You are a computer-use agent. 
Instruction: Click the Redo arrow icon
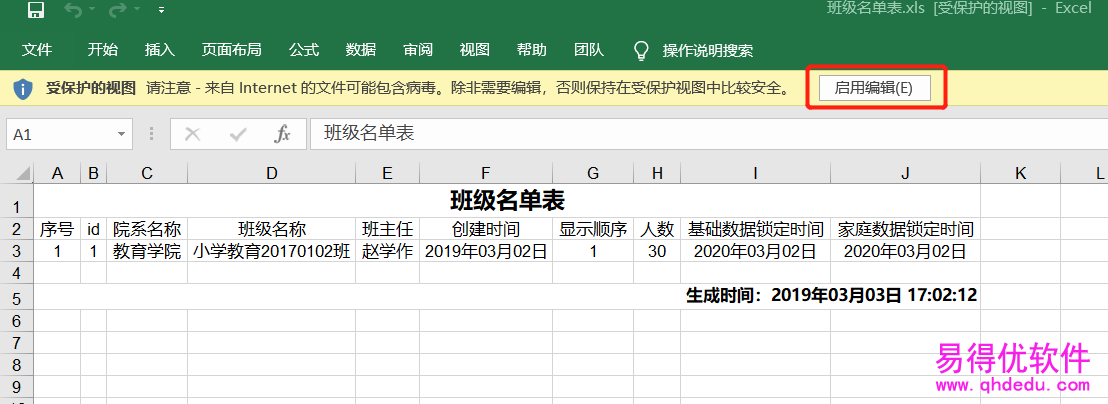[x=117, y=11]
